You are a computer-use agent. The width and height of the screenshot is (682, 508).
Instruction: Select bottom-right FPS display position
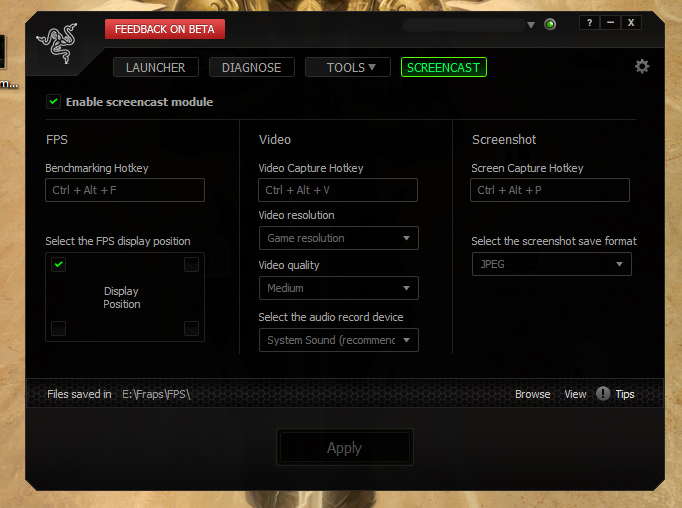[x=191, y=328]
